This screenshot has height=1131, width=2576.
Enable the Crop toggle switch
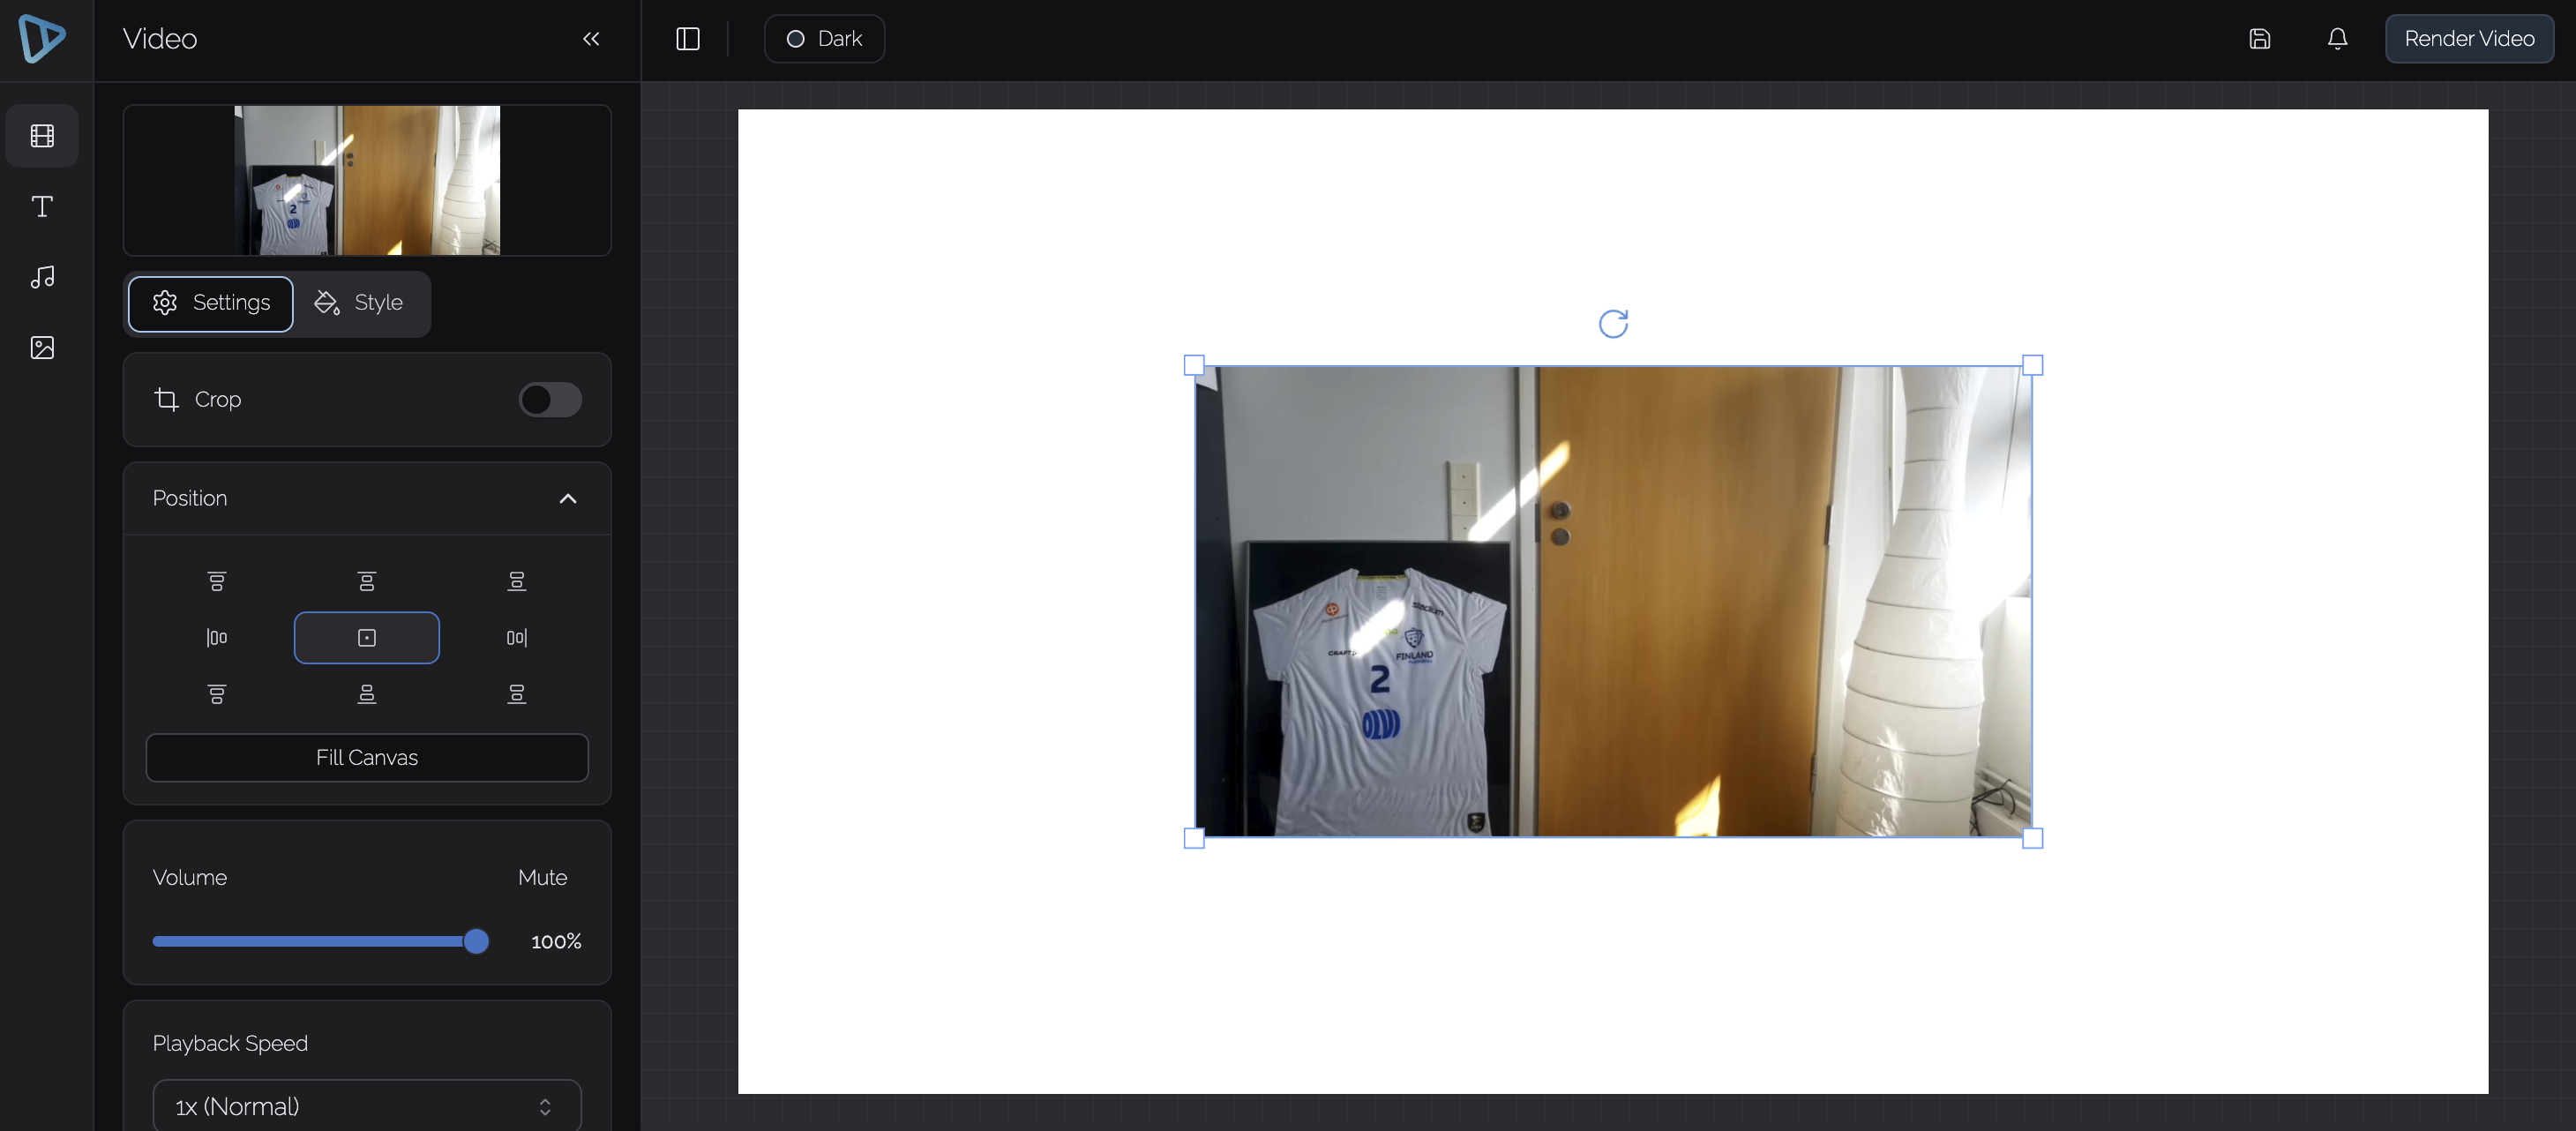tap(549, 399)
